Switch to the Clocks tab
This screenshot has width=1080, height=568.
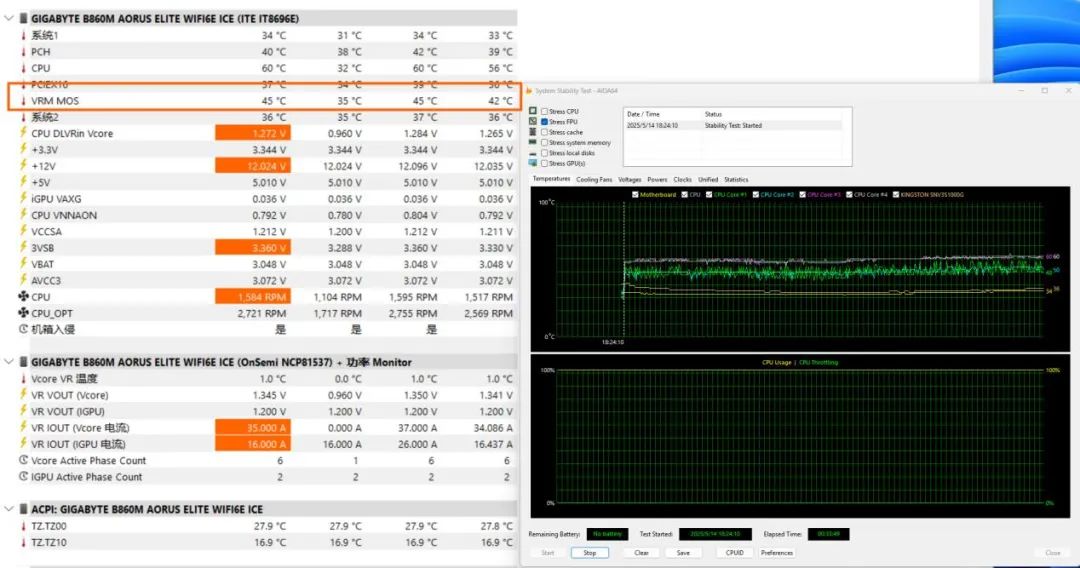[683, 180]
